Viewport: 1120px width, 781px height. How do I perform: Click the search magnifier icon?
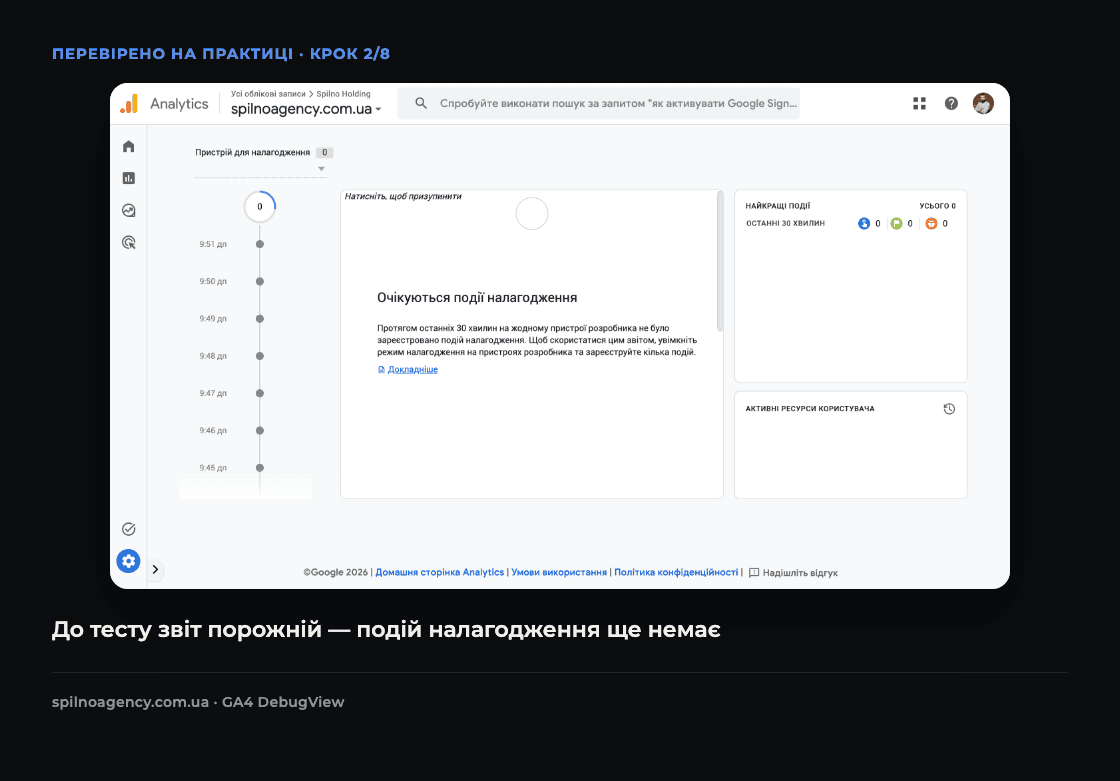tap(421, 104)
